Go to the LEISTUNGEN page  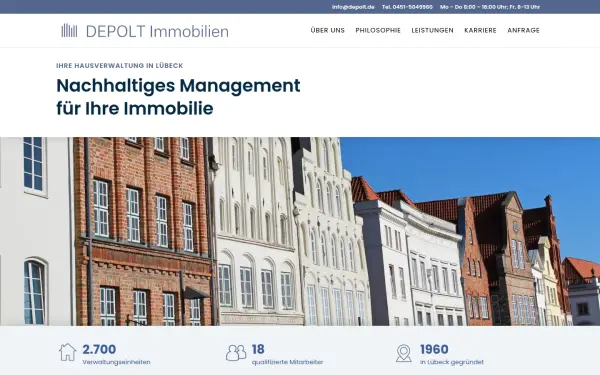coord(432,30)
